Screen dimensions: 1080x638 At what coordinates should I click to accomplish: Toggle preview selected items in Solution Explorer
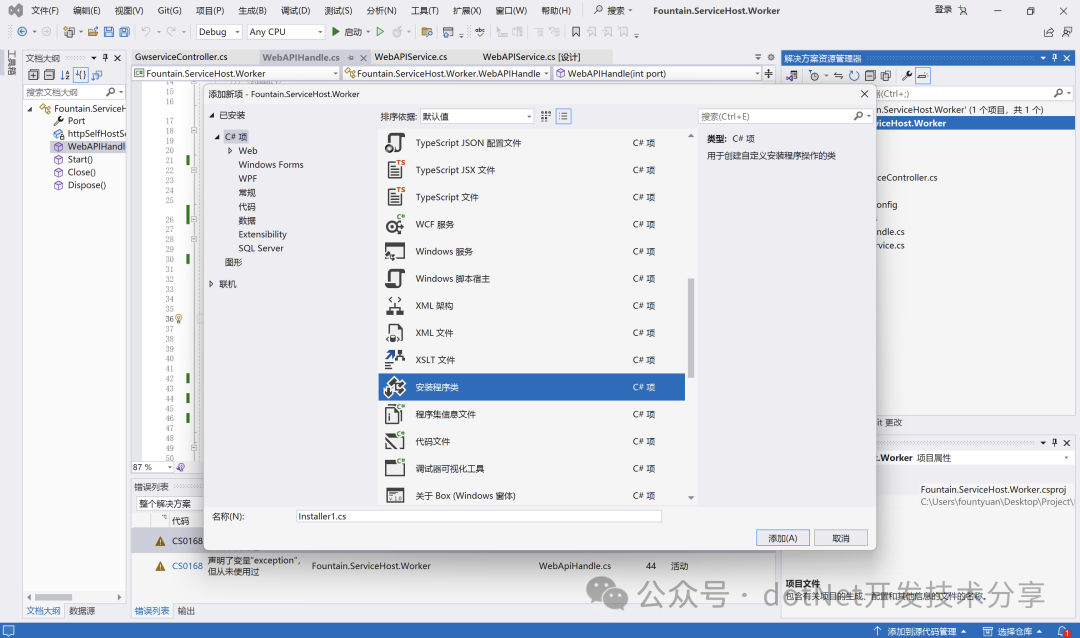tap(923, 76)
